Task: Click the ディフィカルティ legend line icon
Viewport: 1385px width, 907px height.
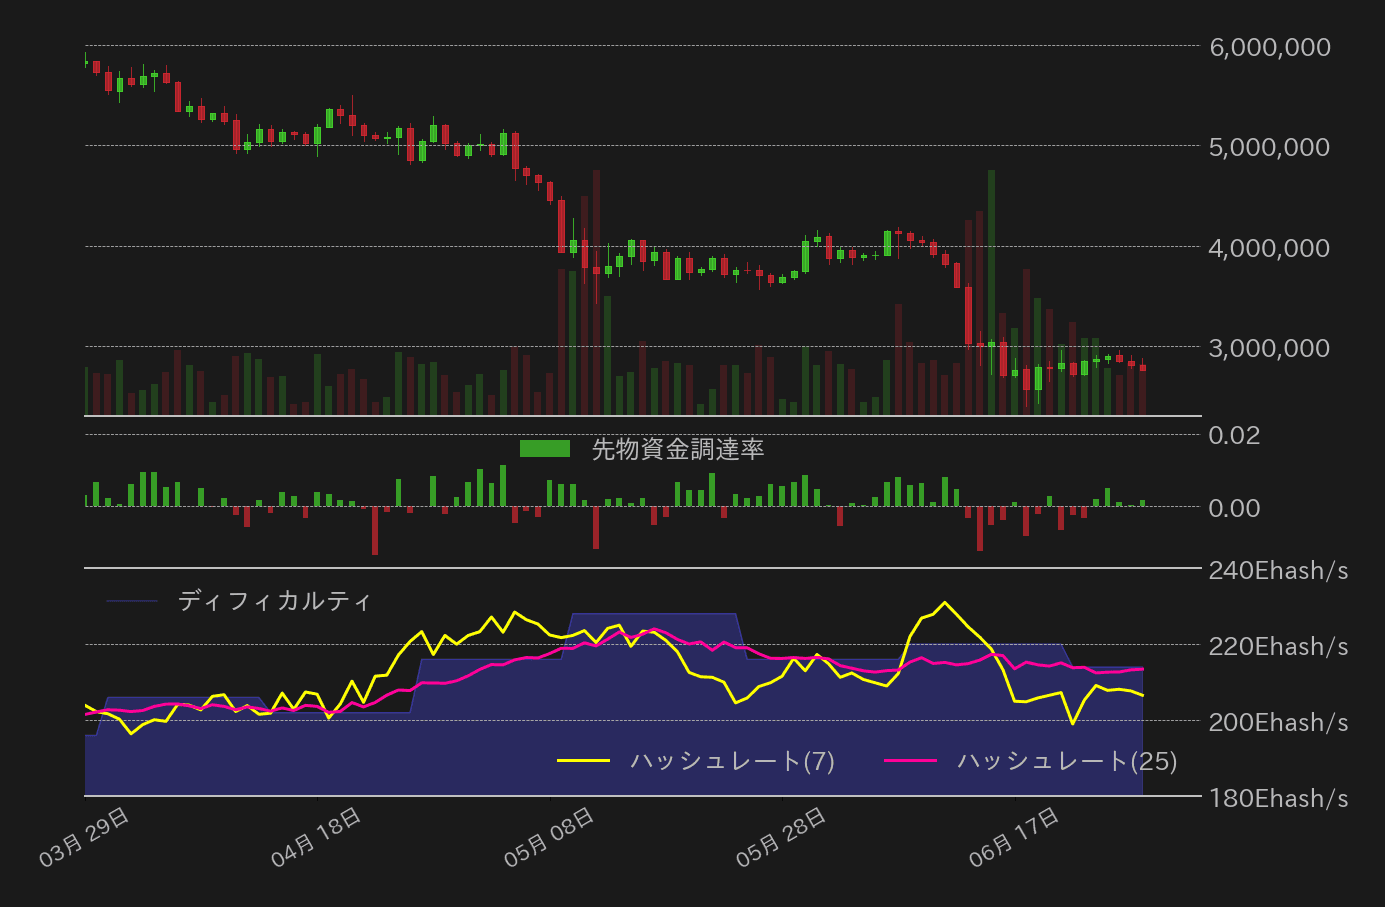Action: click(134, 601)
